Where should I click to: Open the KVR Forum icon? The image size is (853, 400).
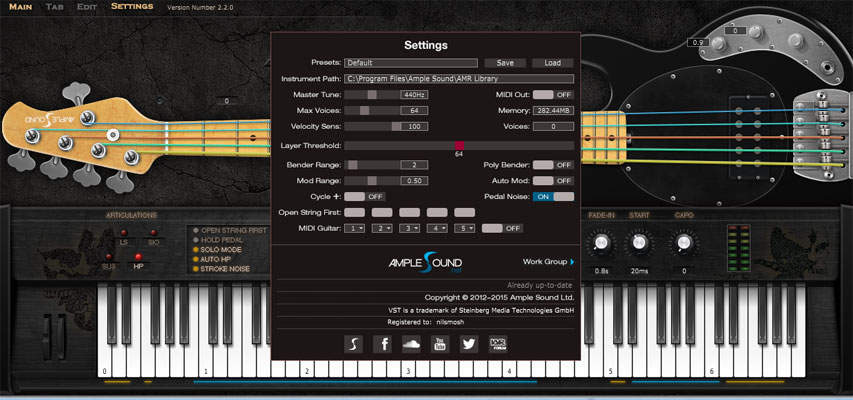pyautogui.click(x=498, y=343)
